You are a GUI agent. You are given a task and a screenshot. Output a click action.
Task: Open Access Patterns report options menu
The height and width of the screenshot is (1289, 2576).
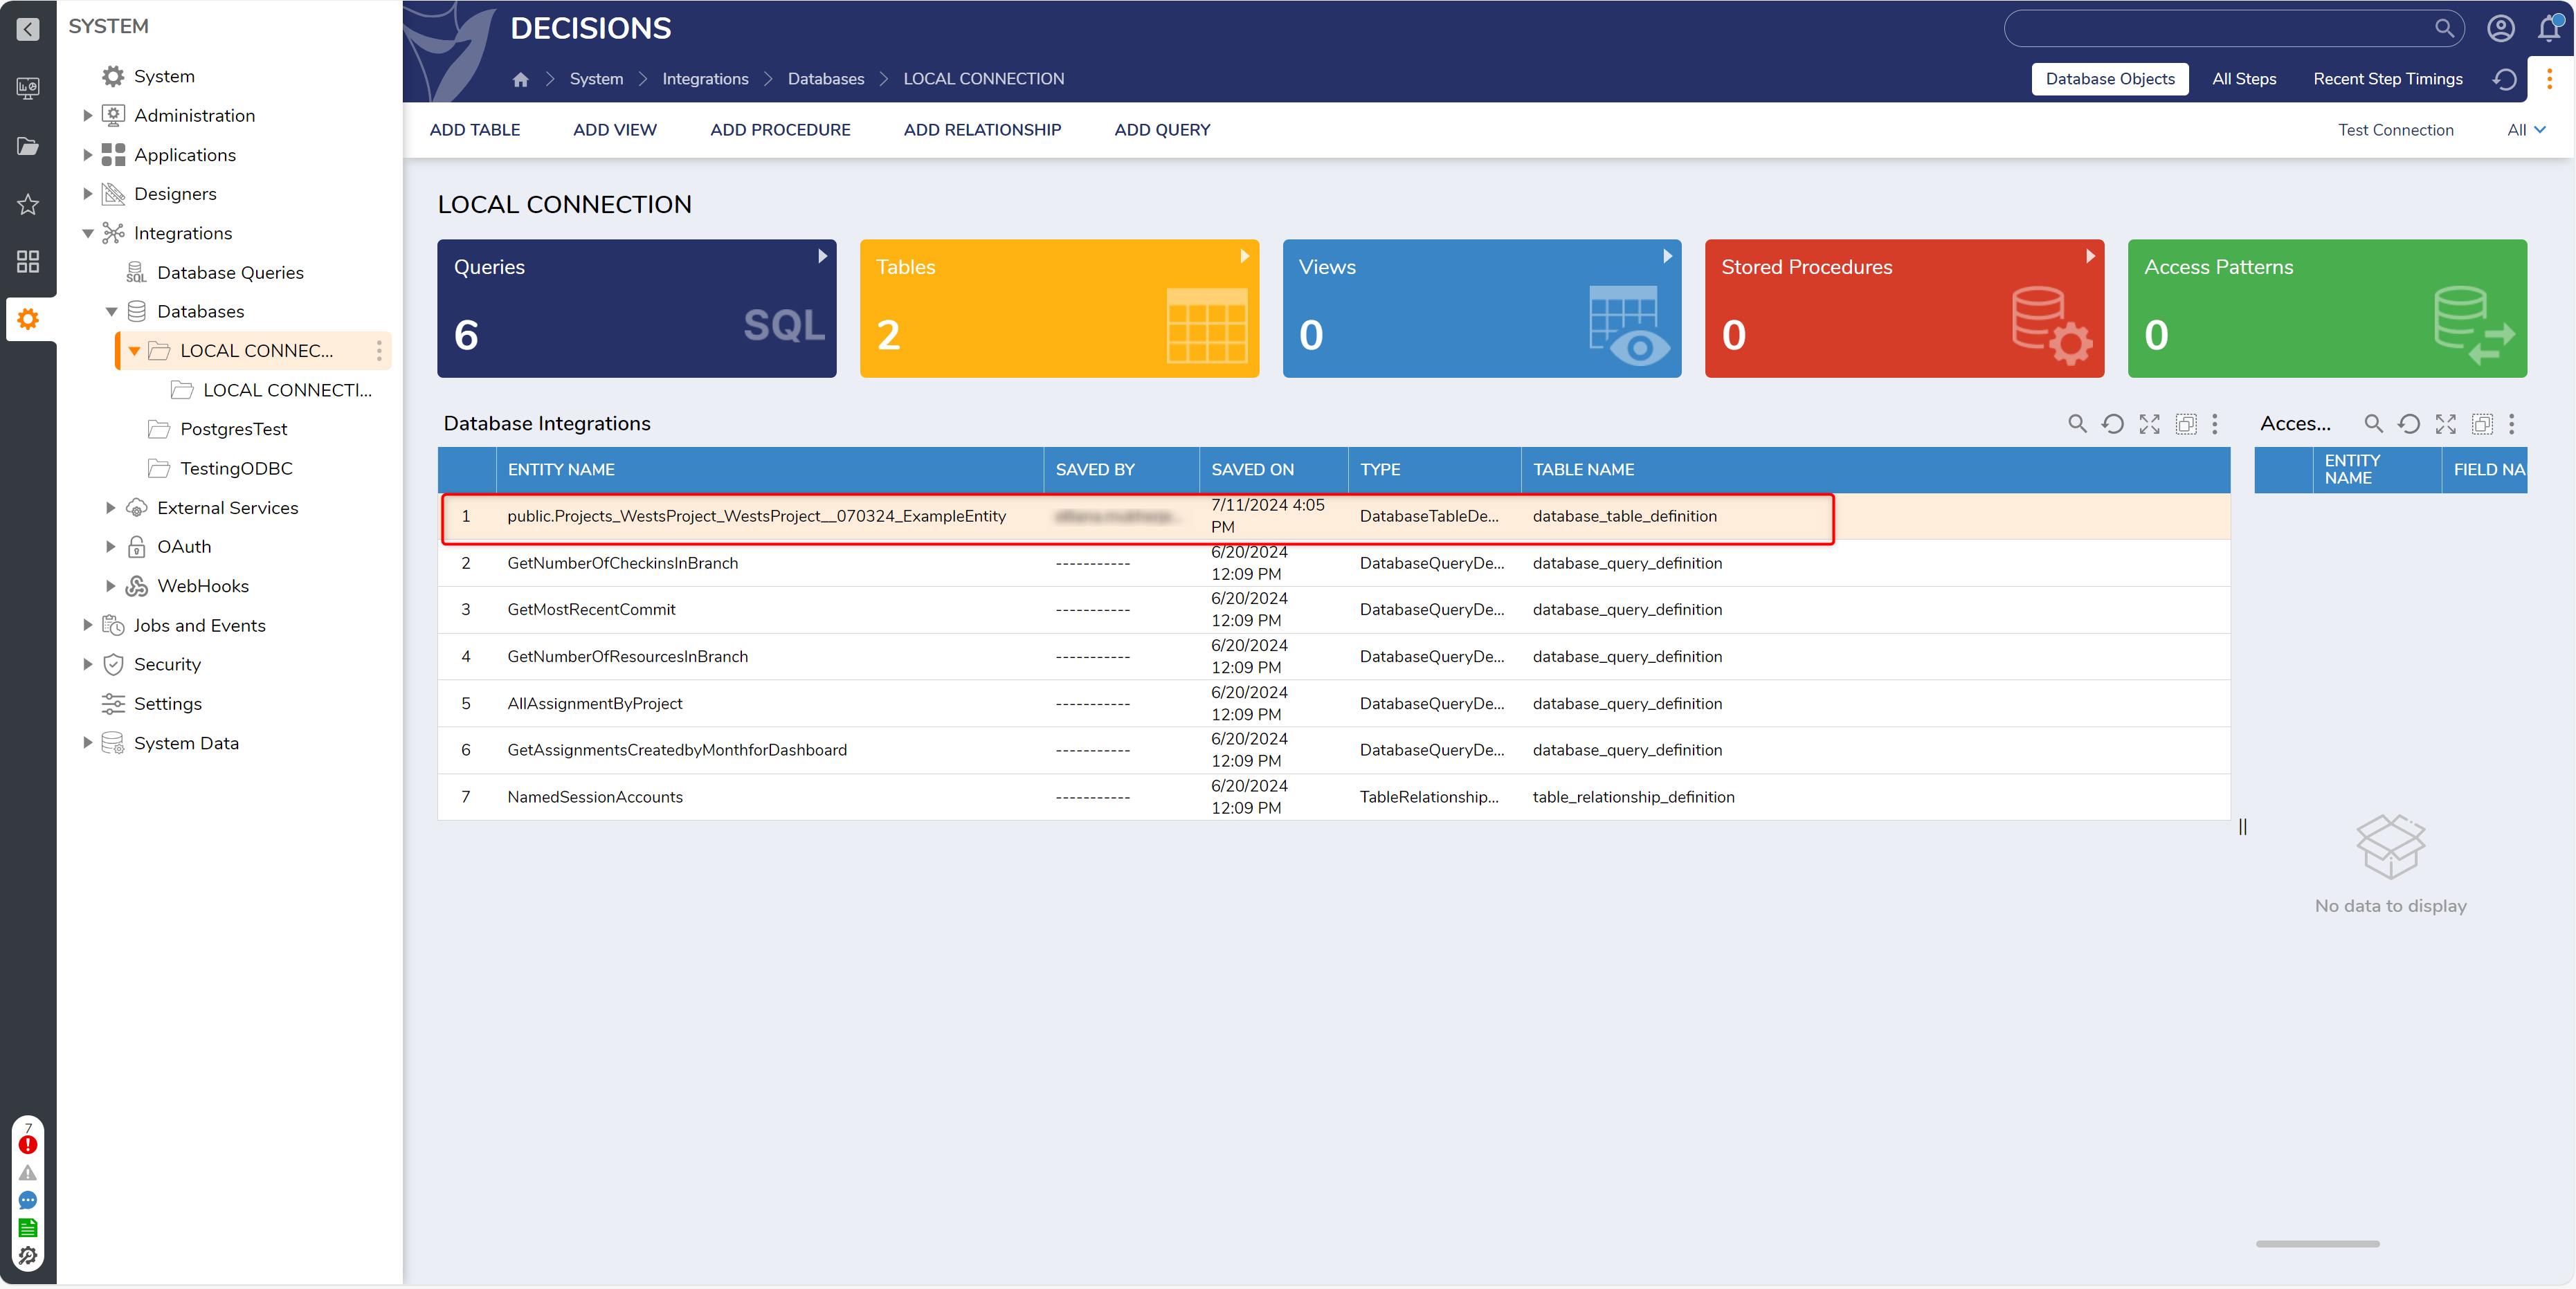(2511, 424)
